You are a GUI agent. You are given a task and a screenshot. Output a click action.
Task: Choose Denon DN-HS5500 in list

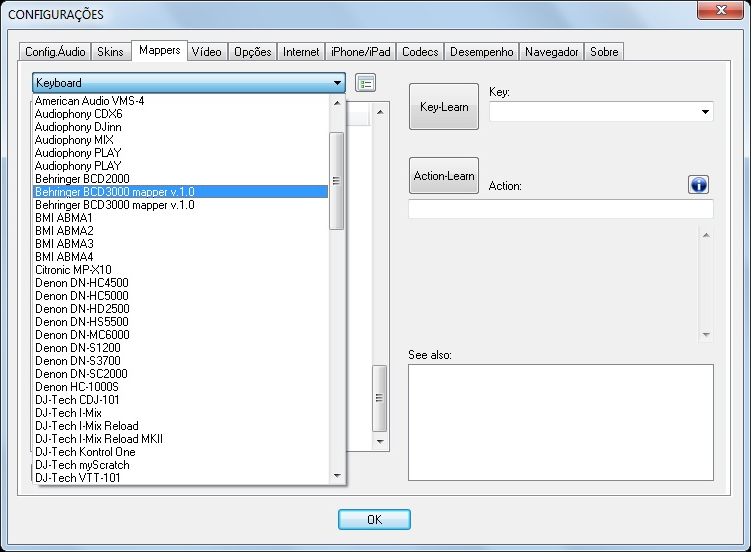click(181, 322)
